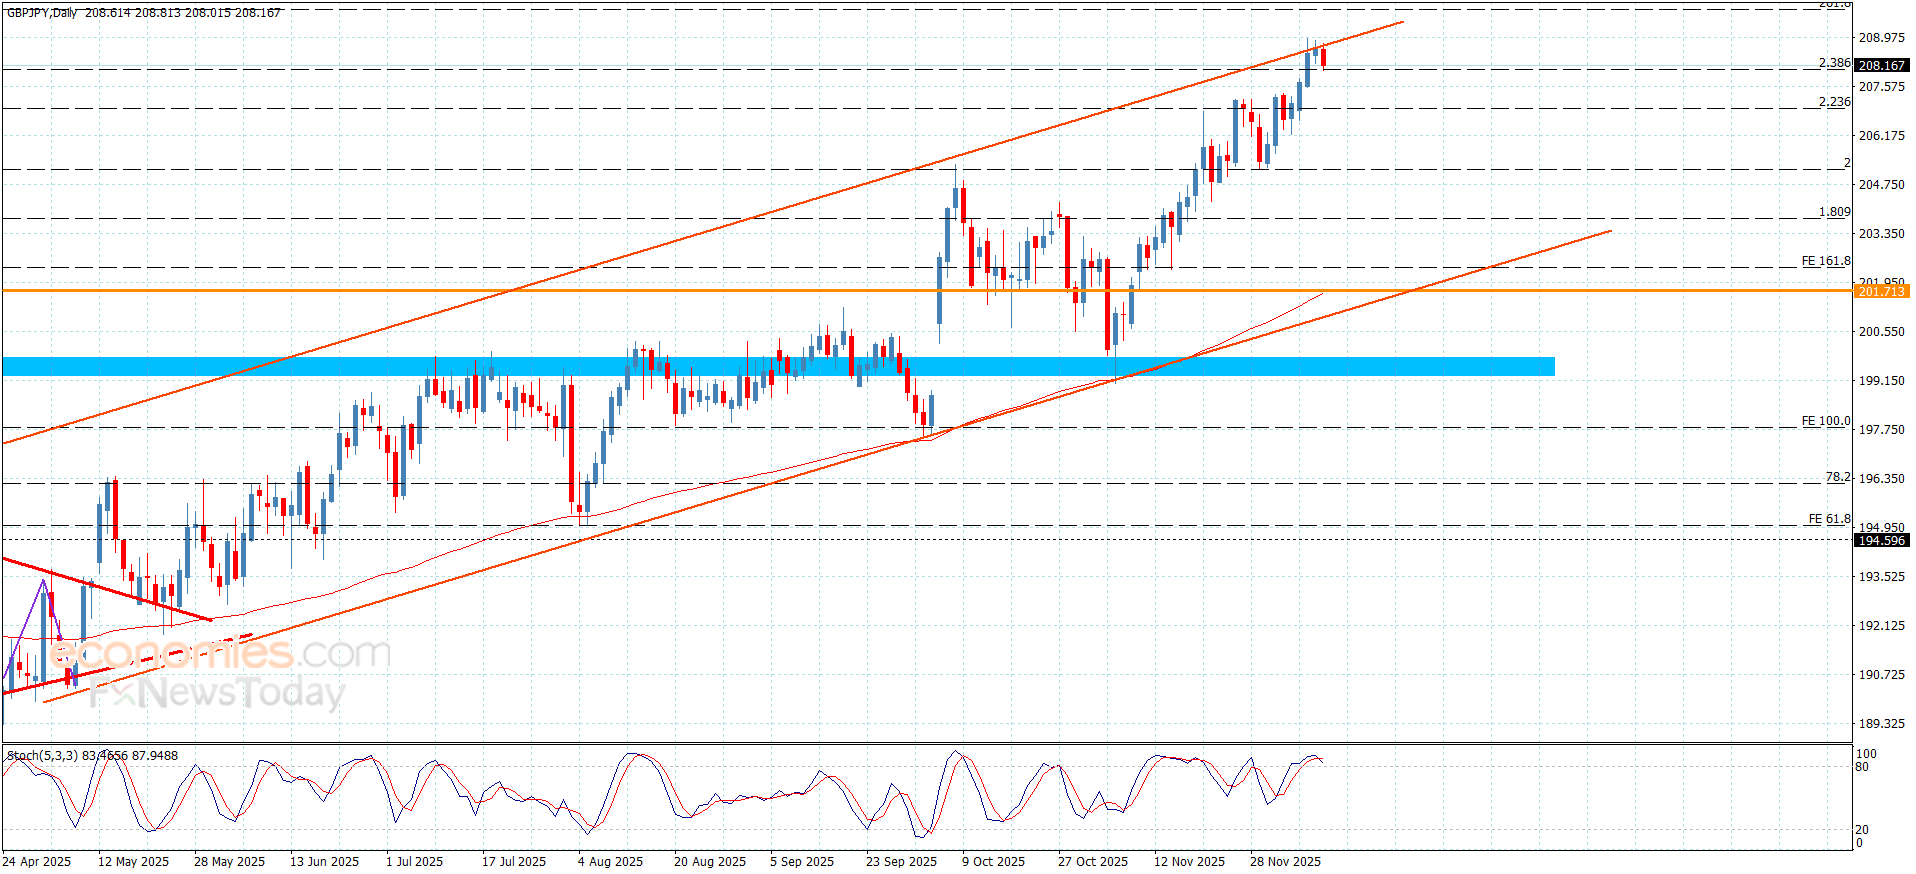
Task: Click the 13 Jun 2025 date label
Action: (x=324, y=862)
